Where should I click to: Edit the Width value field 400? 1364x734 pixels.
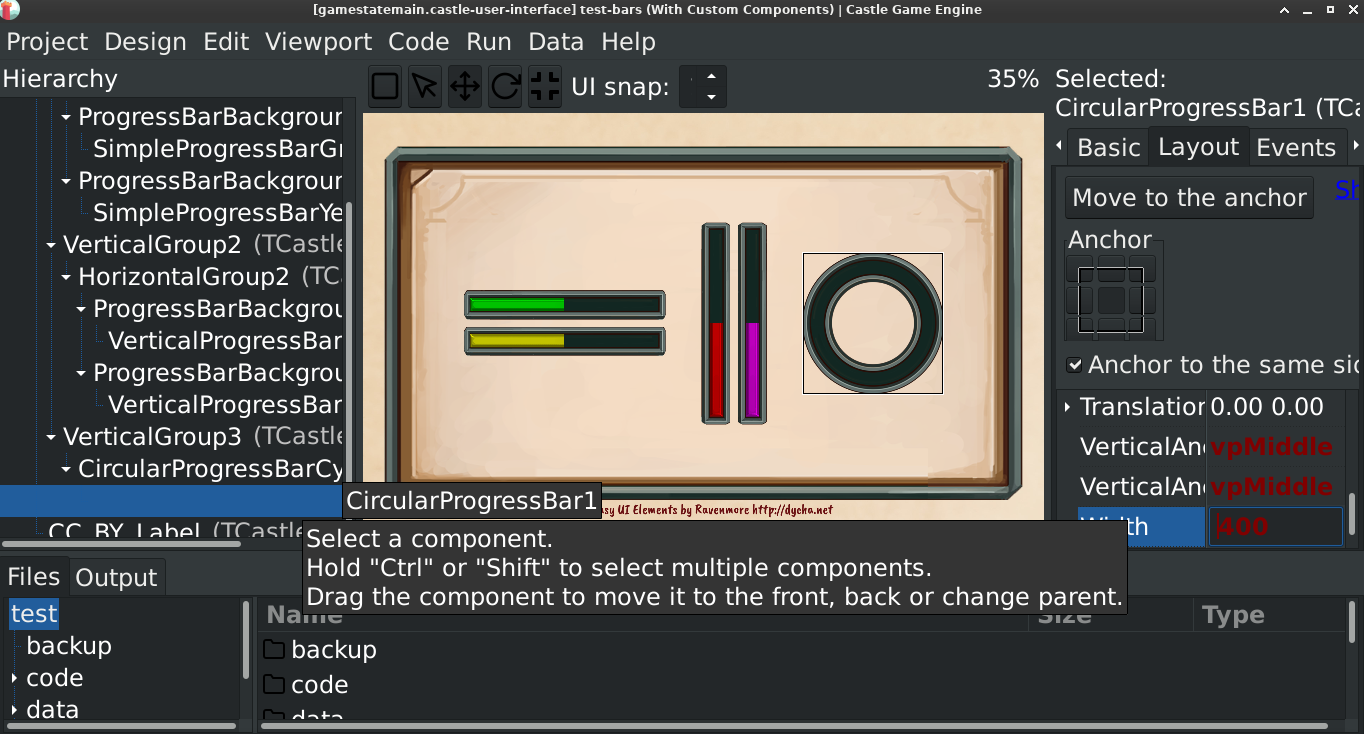click(x=1275, y=527)
